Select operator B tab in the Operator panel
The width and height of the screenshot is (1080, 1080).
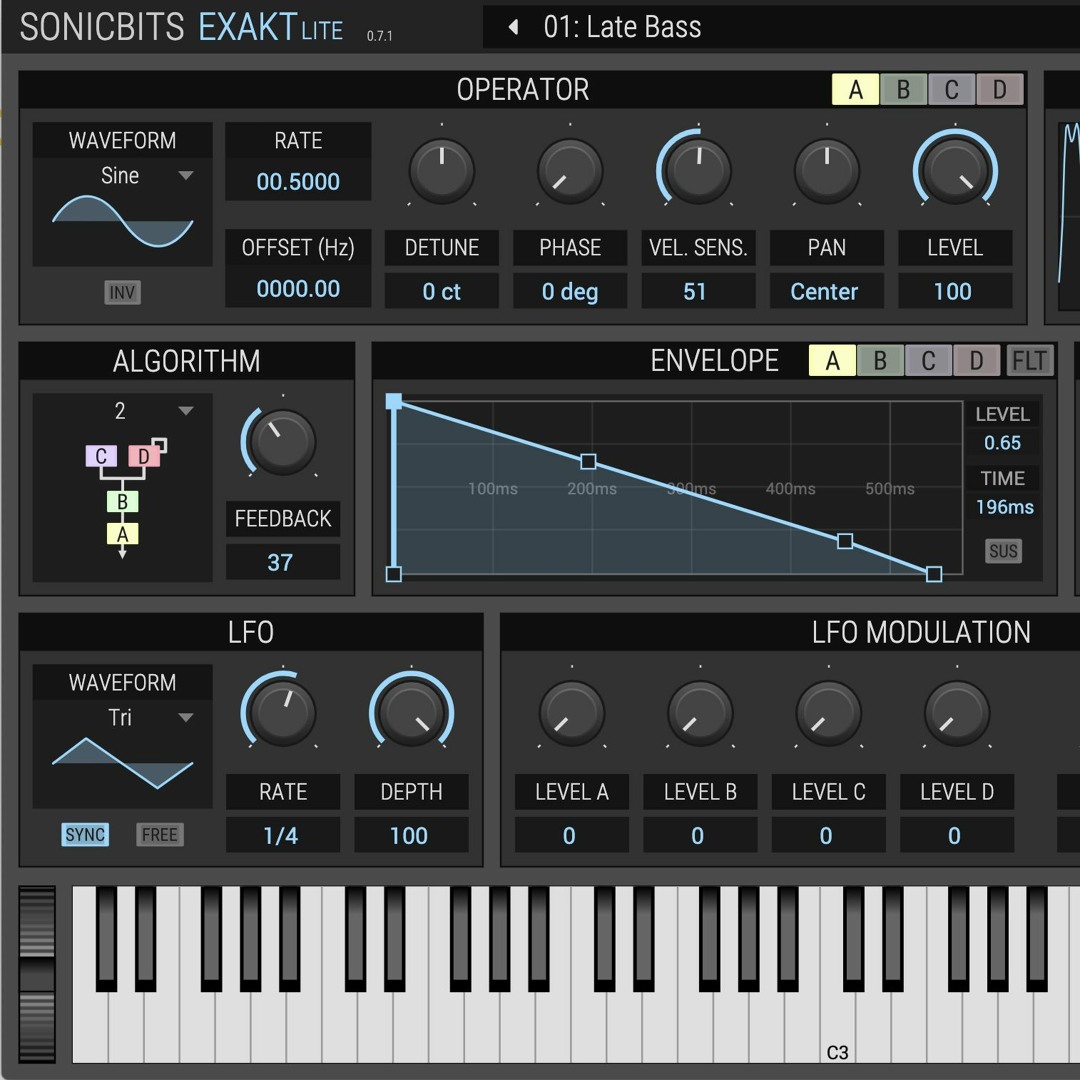(903, 89)
